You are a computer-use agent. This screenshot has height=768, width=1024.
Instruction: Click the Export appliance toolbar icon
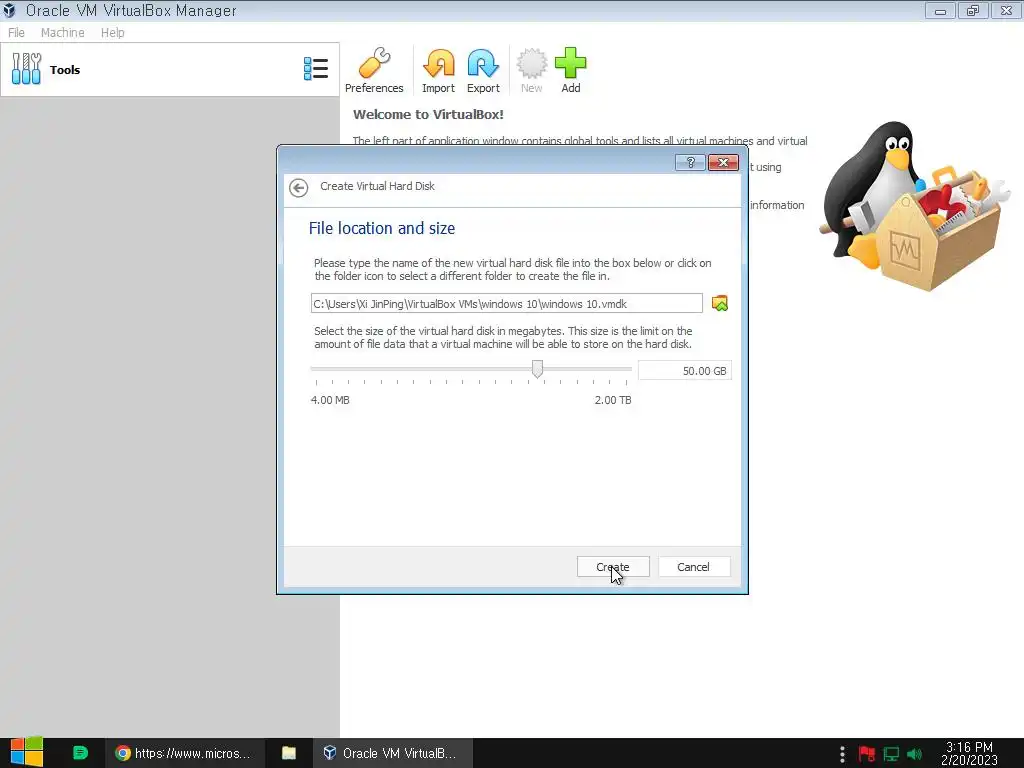(x=483, y=70)
